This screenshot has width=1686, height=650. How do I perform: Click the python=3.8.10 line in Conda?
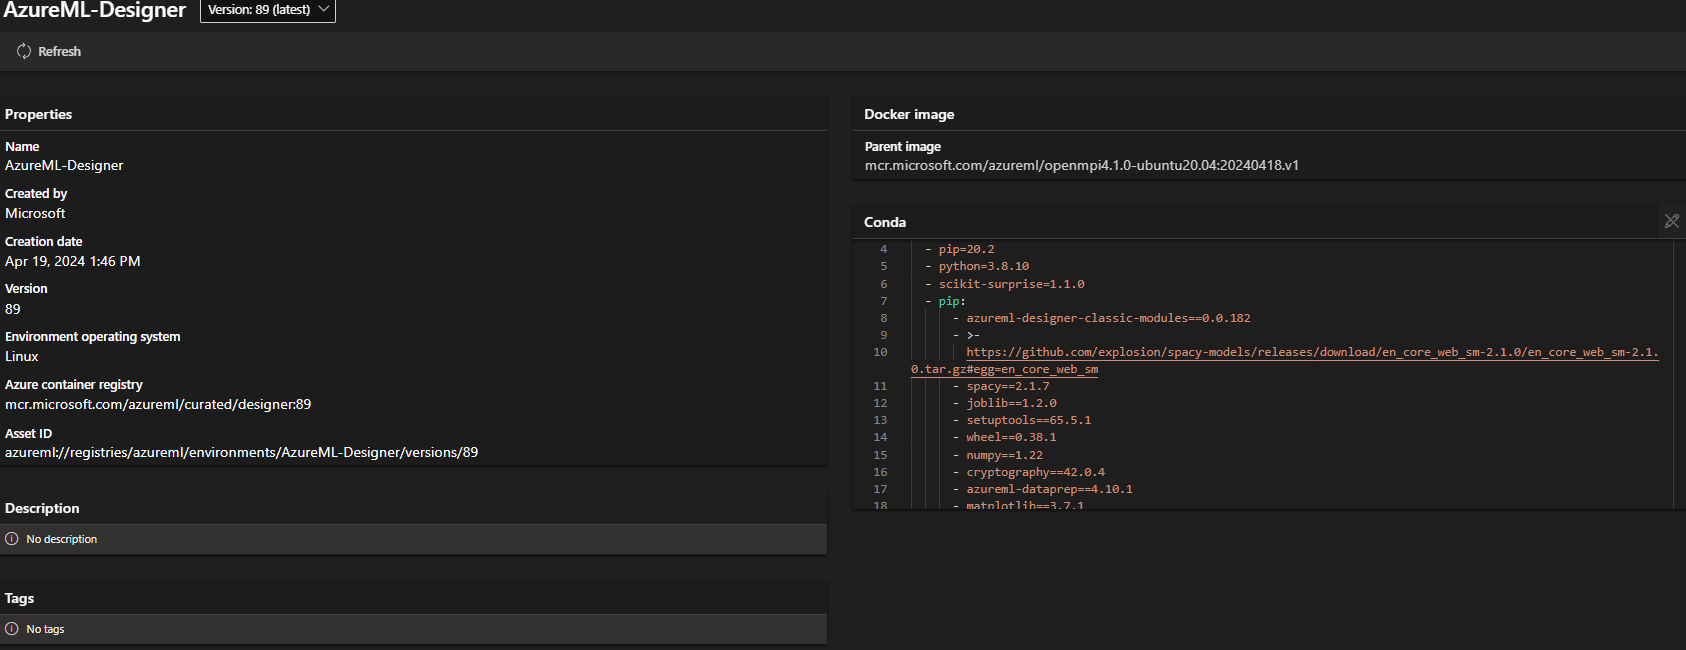click(x=983, y=266)
